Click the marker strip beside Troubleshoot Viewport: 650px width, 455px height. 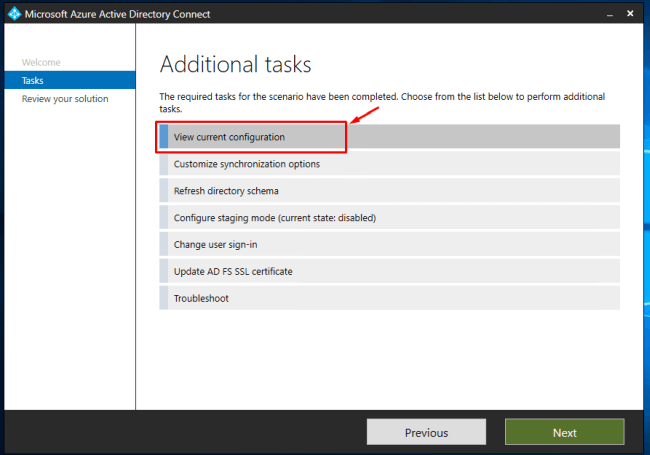coord(164,298)
